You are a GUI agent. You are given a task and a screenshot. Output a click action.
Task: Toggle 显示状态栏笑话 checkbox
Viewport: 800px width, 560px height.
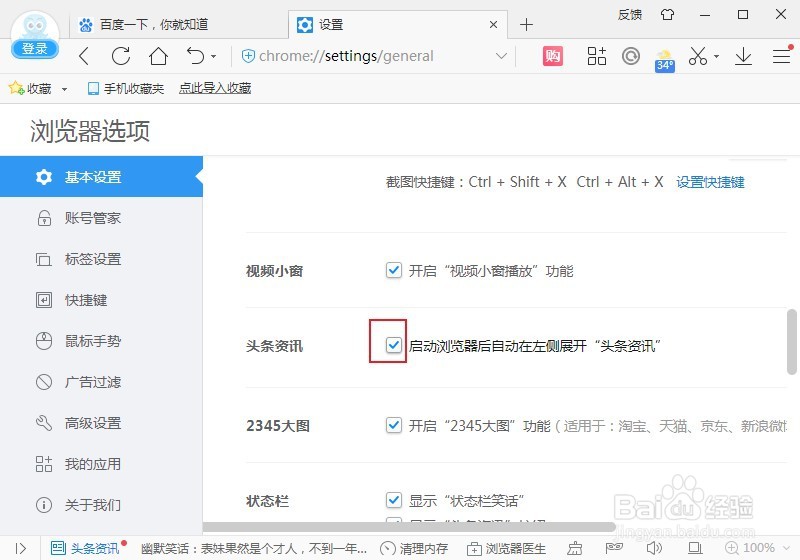393,500
